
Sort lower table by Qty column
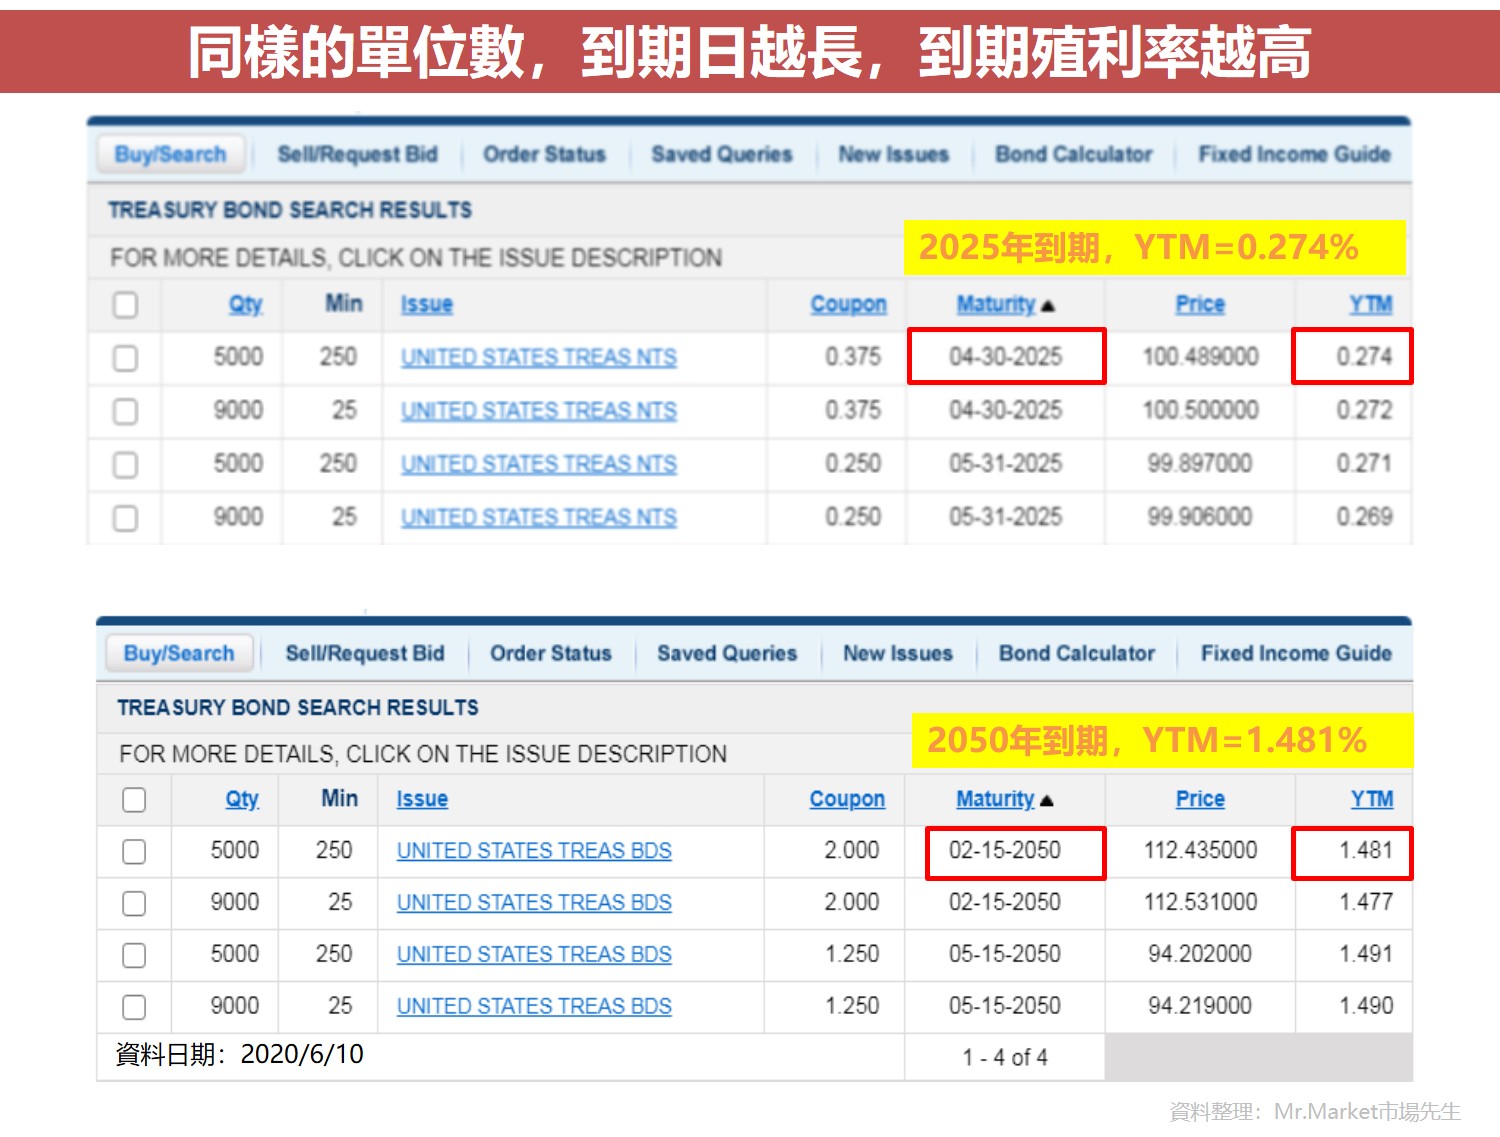242,799
